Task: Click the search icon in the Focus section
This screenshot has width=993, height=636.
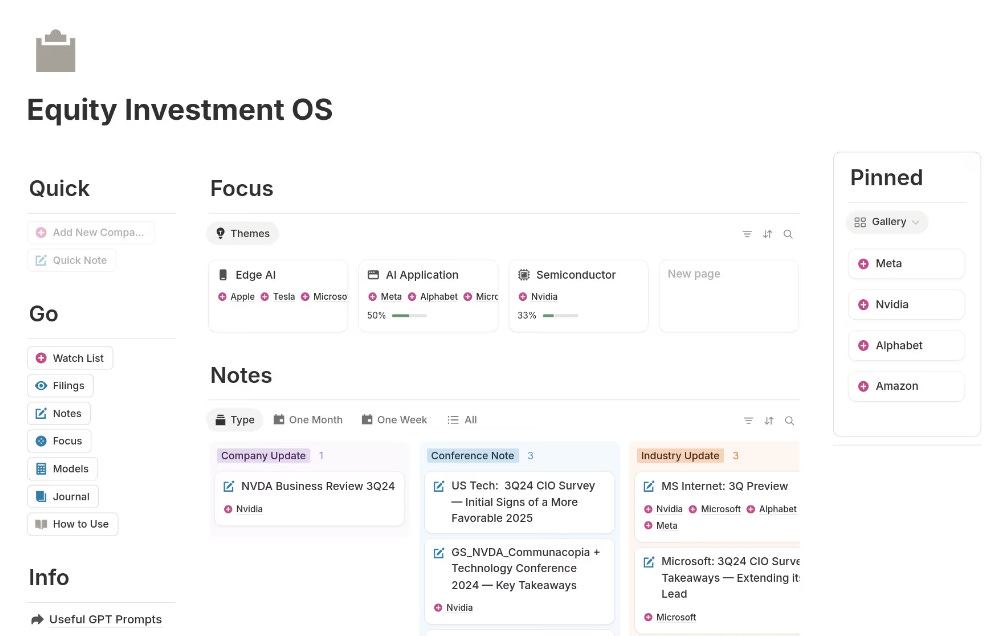Action: (x=788, y=234)
